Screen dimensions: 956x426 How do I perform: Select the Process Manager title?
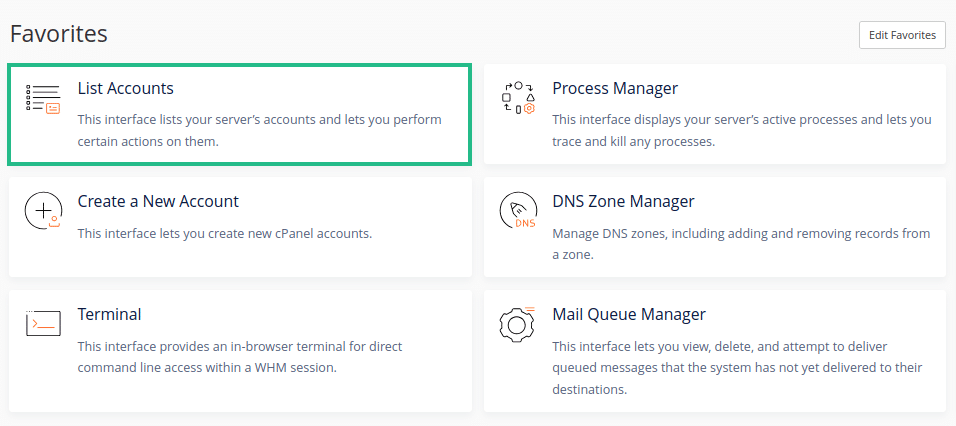tap(615, 88)
